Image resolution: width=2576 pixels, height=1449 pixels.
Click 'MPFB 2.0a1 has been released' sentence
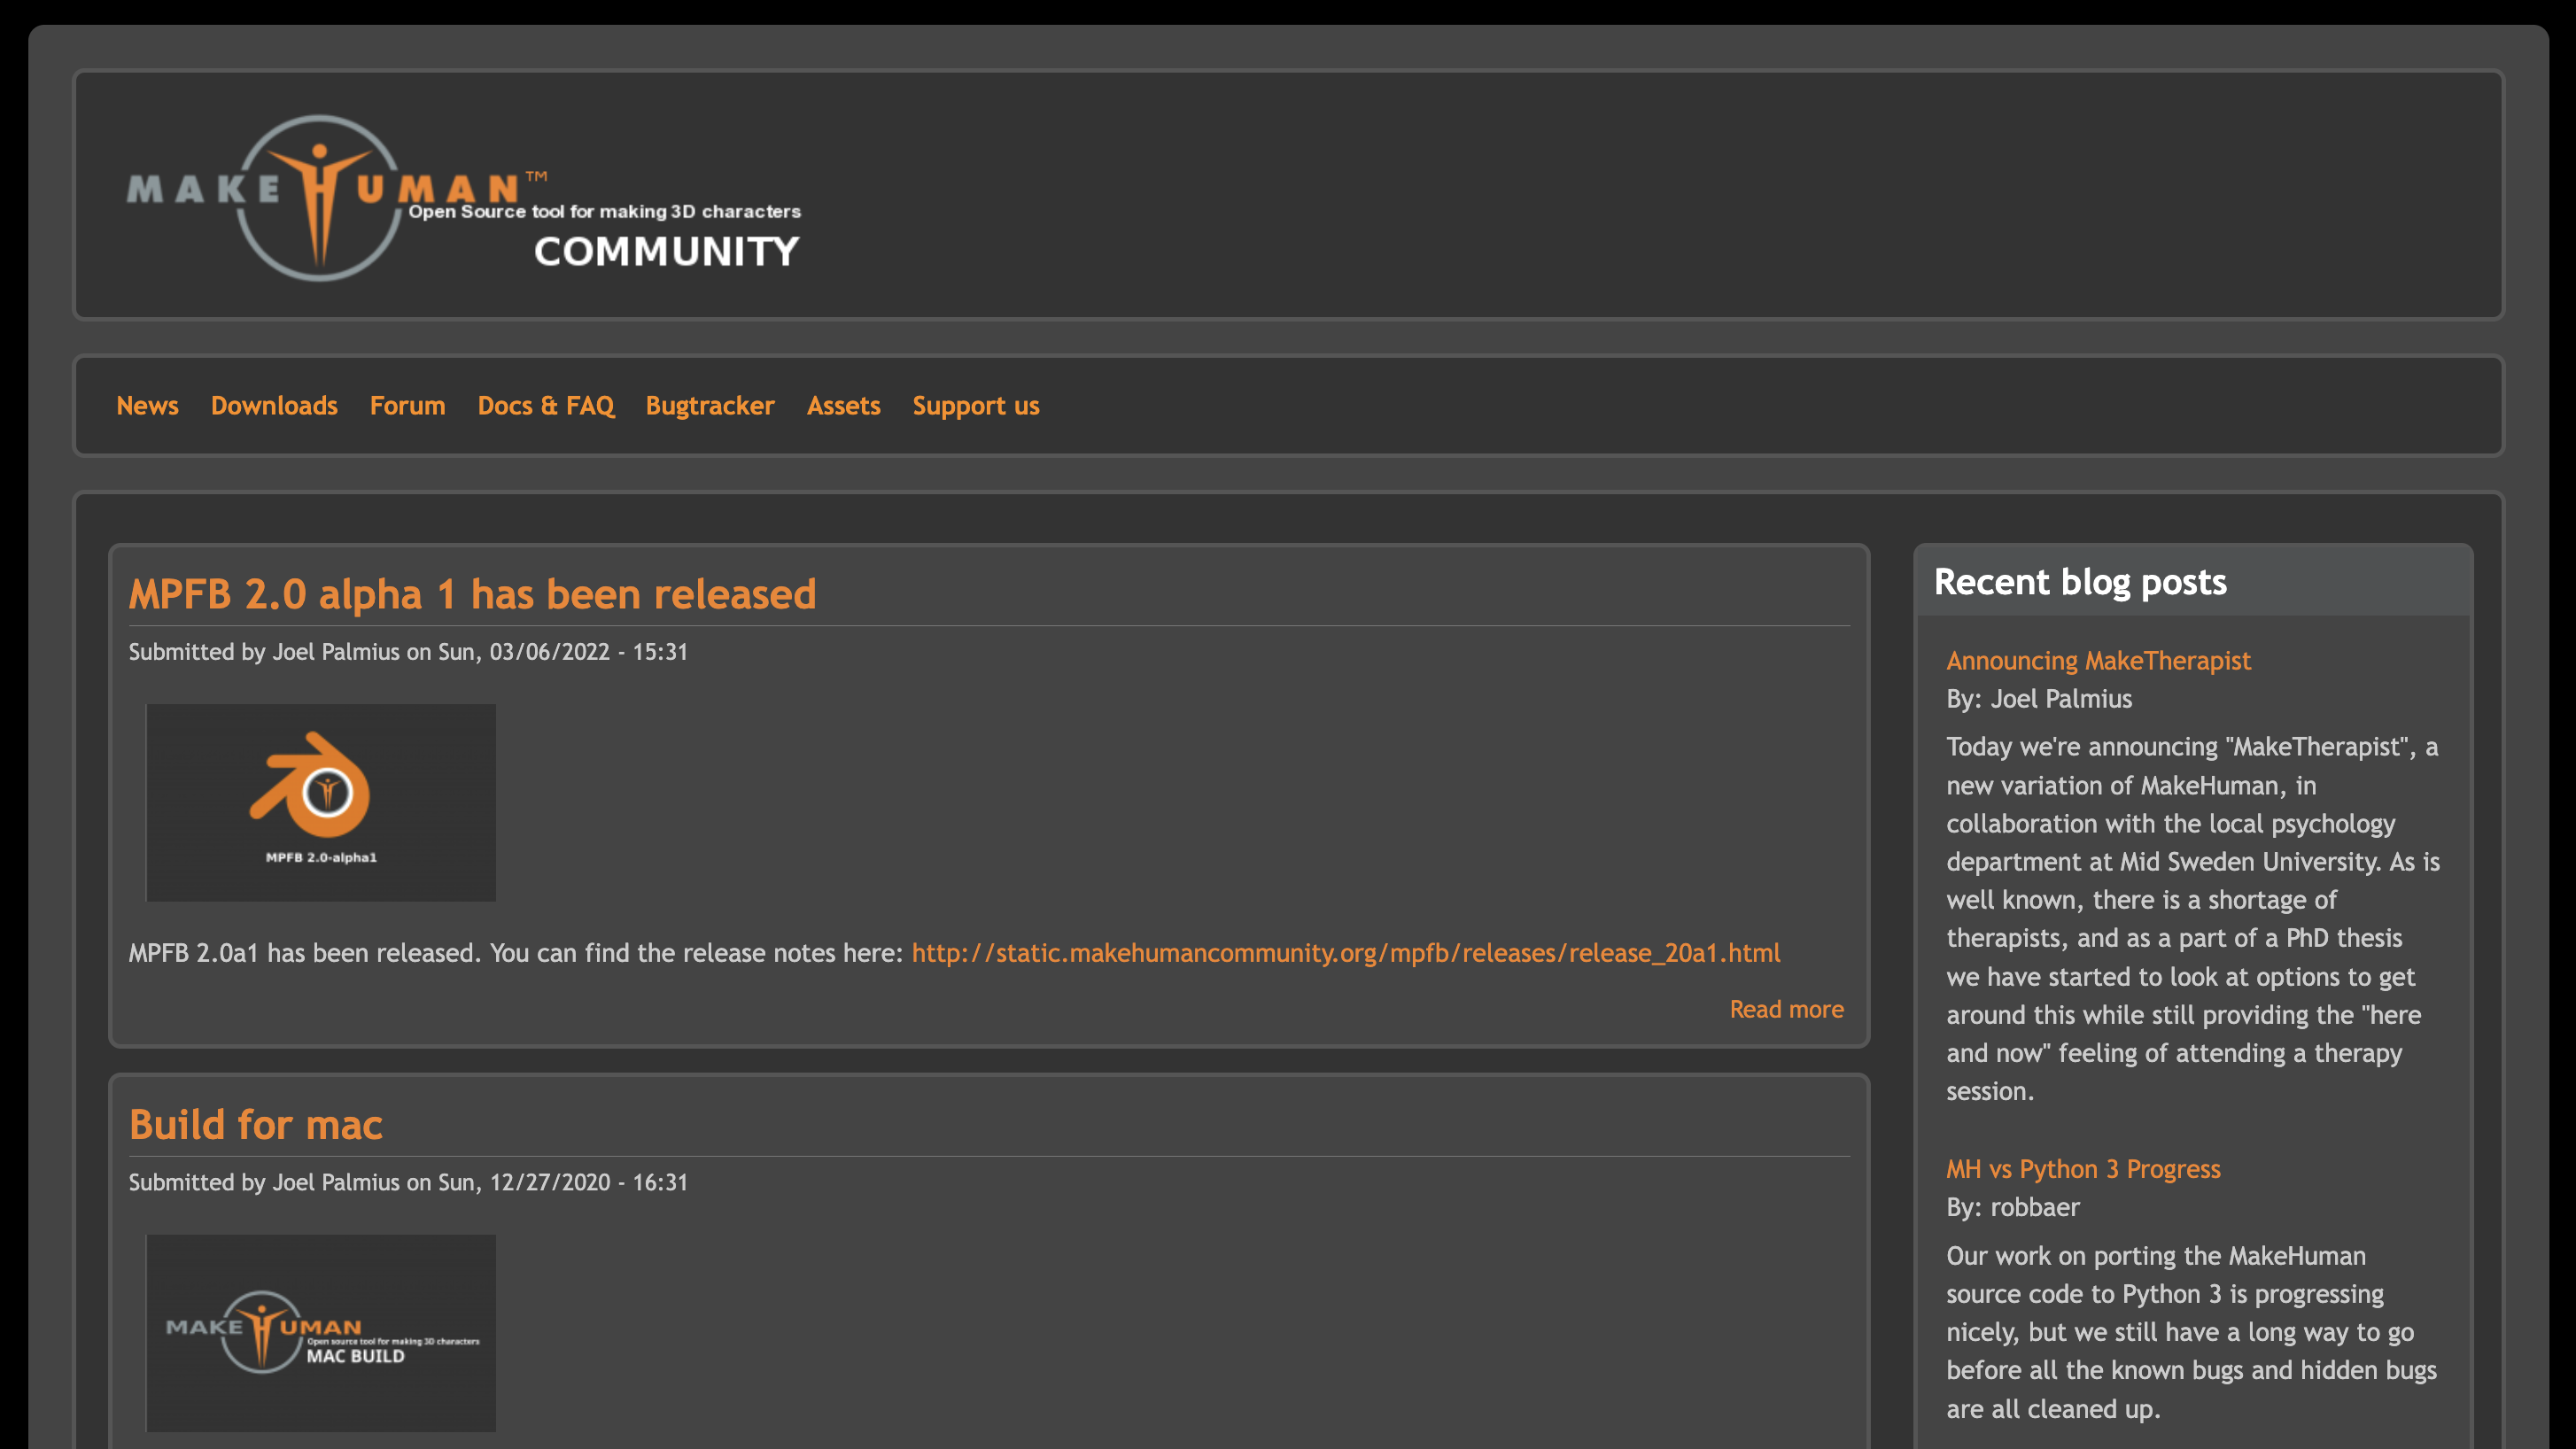[x=305, y=953]
